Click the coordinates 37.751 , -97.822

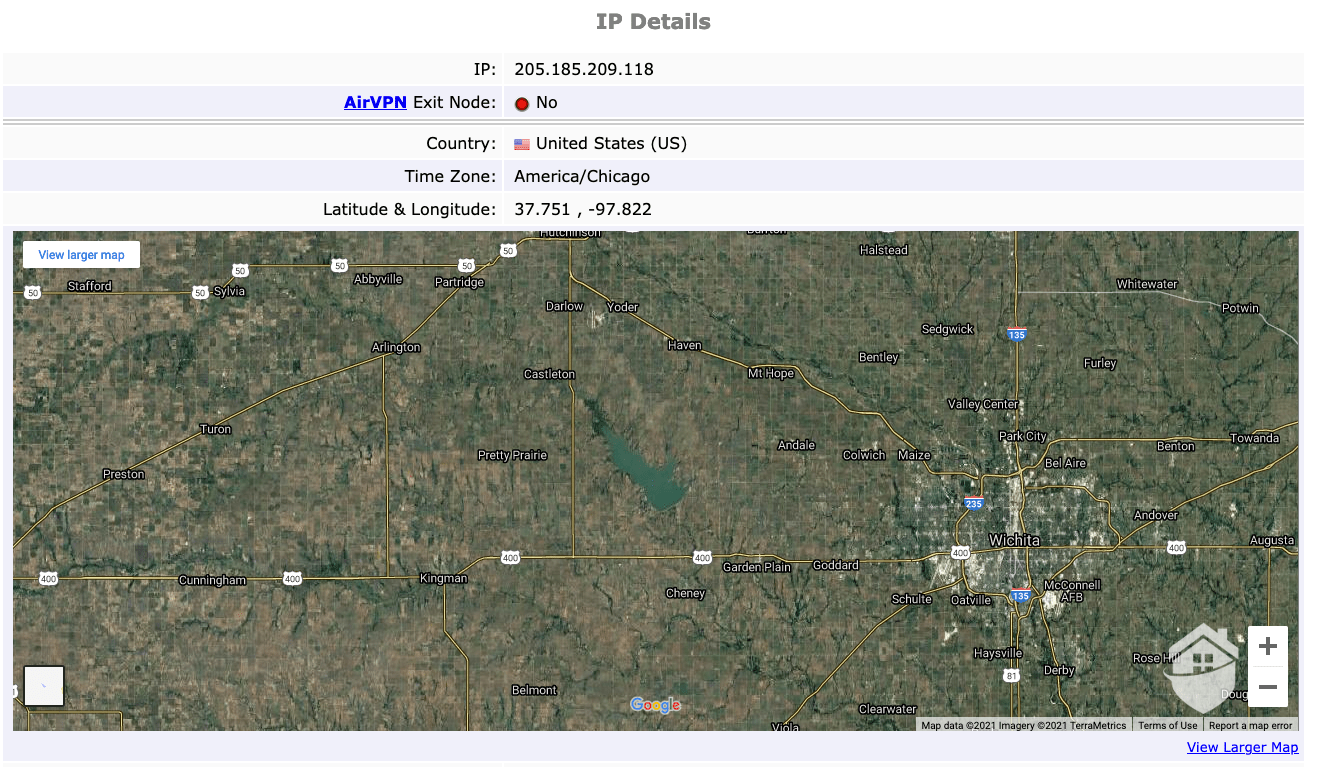[x=583, y=209]
